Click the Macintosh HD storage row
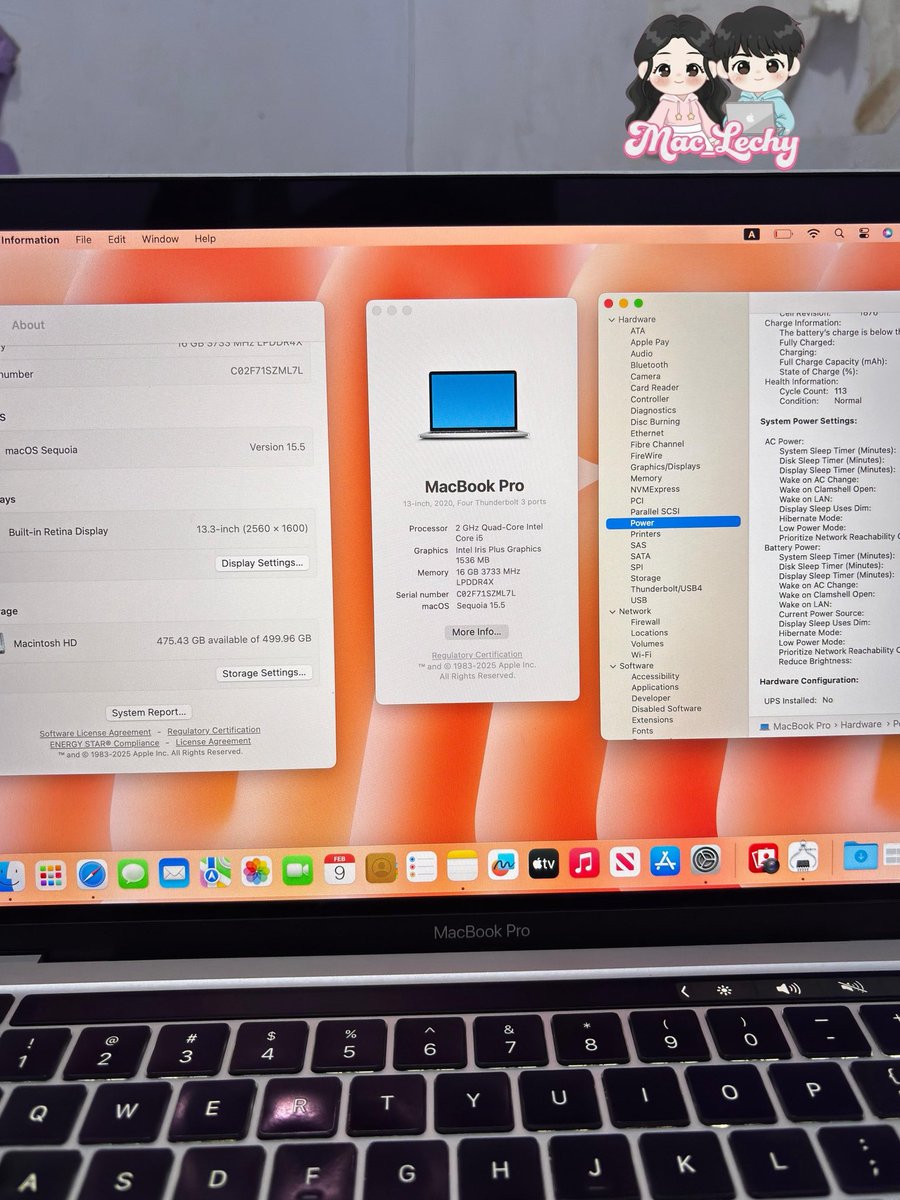This screenshot has width=900, height=1200. pyautogui.click(x=160, y=641)
